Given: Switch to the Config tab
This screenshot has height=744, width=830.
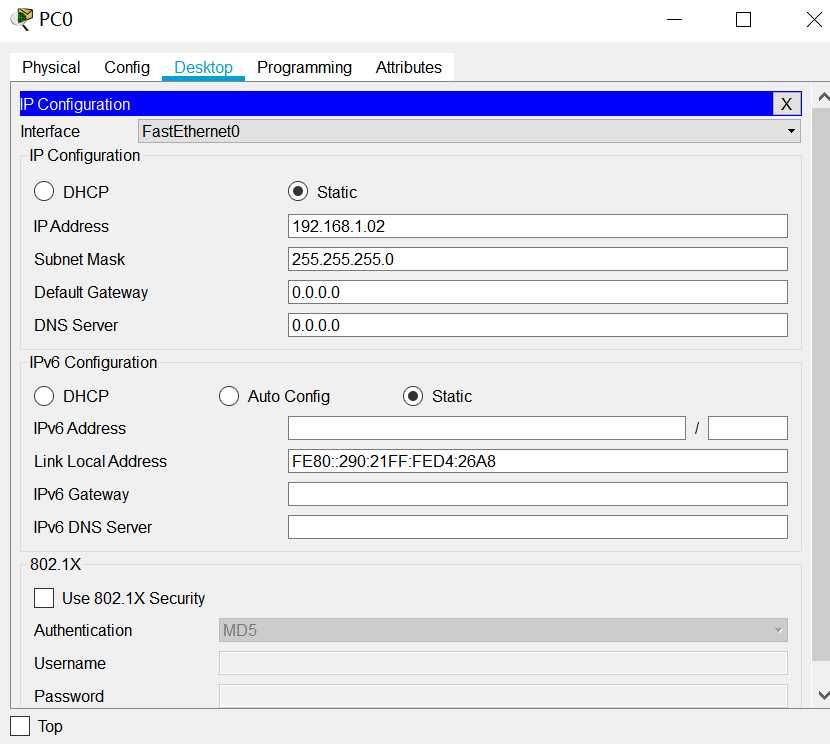Looking at the screenshot, I should 127,67.
